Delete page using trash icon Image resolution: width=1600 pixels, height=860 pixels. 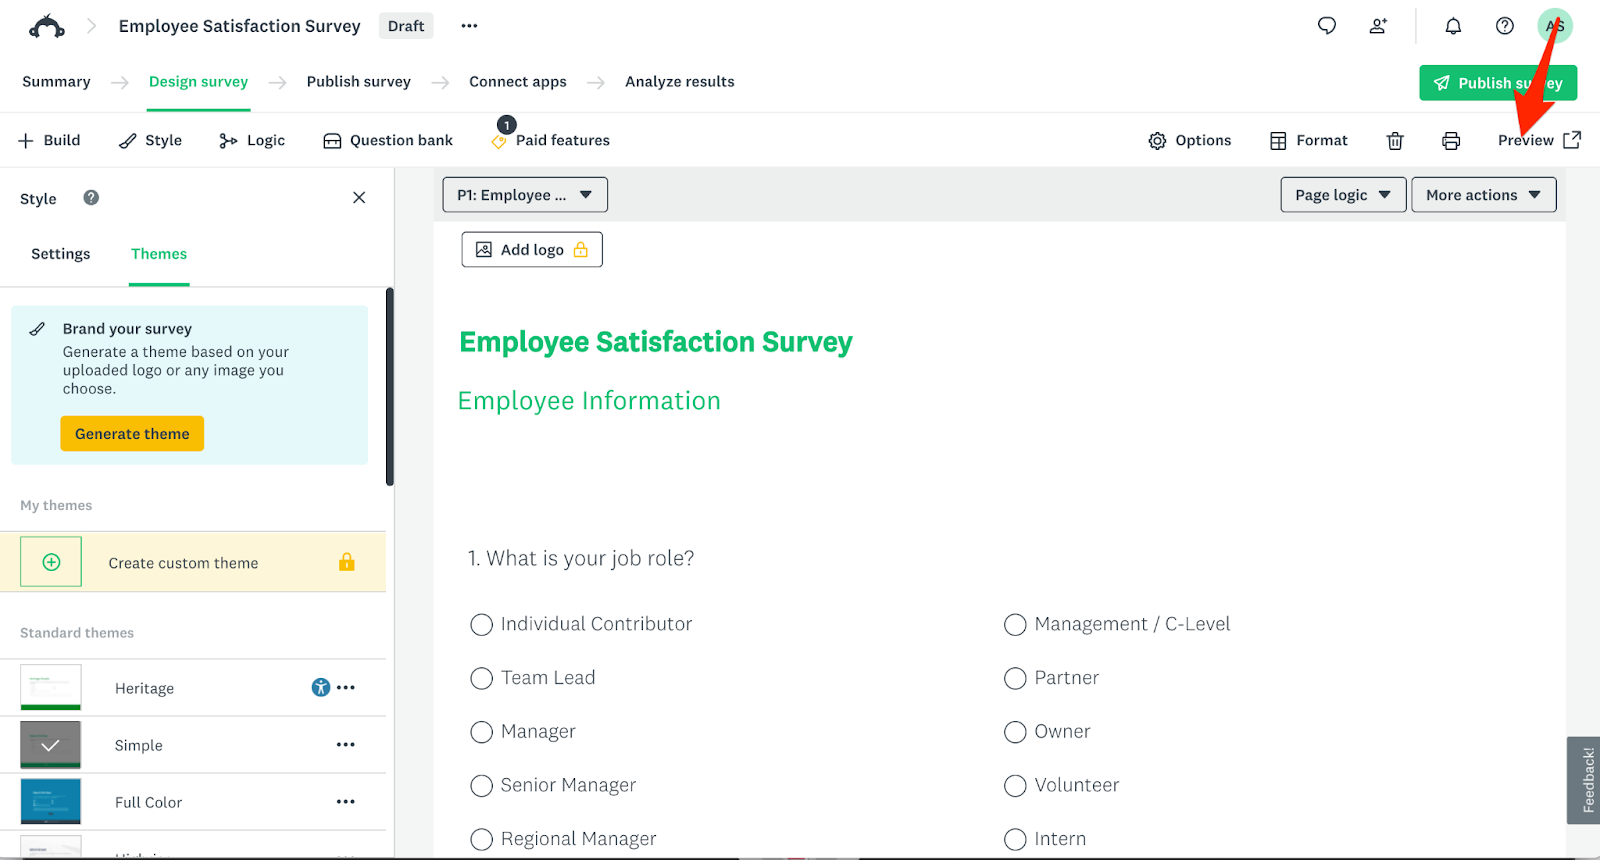click(1395, 141)
